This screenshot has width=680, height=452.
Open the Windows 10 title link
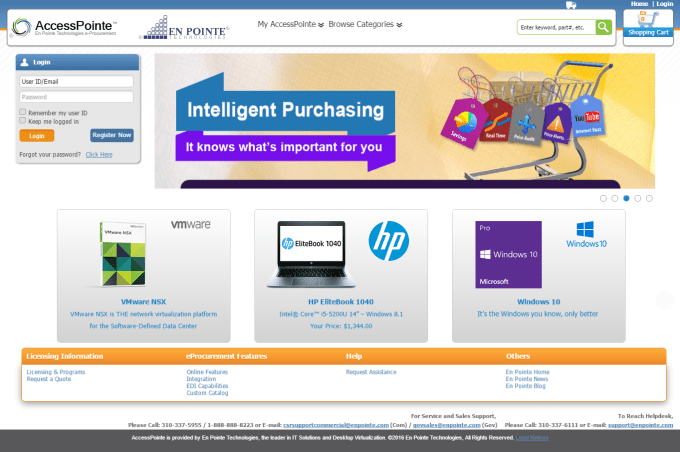click(x=539, y=302)
